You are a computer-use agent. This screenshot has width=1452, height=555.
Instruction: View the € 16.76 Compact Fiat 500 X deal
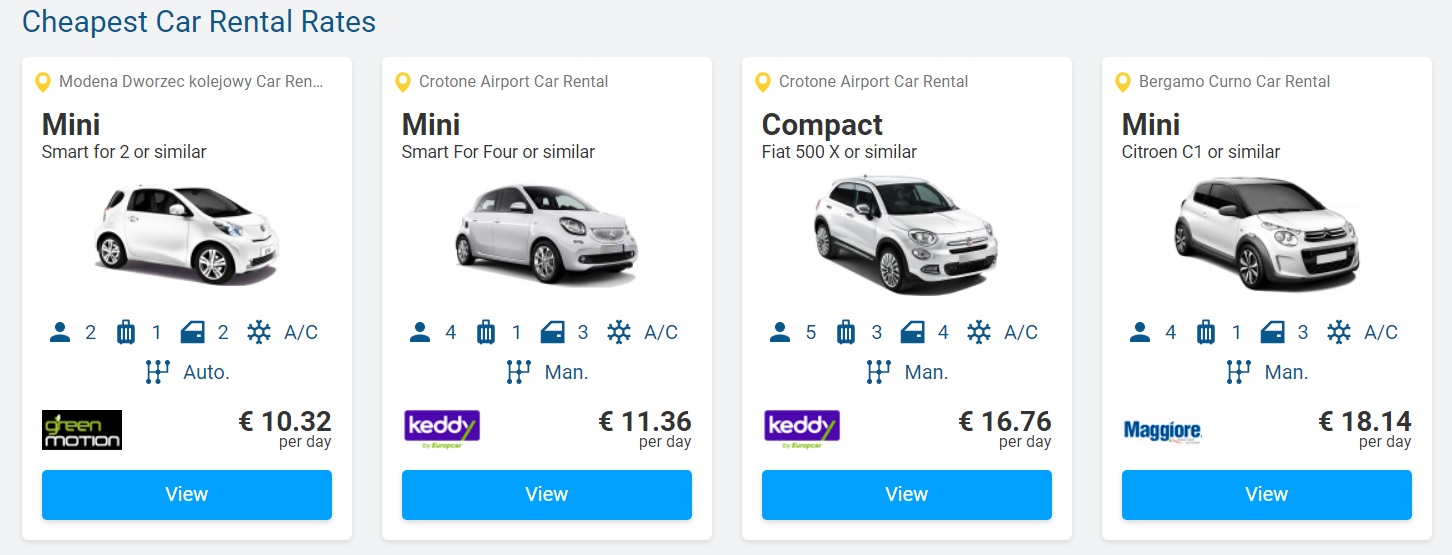(x=907, y=495)
